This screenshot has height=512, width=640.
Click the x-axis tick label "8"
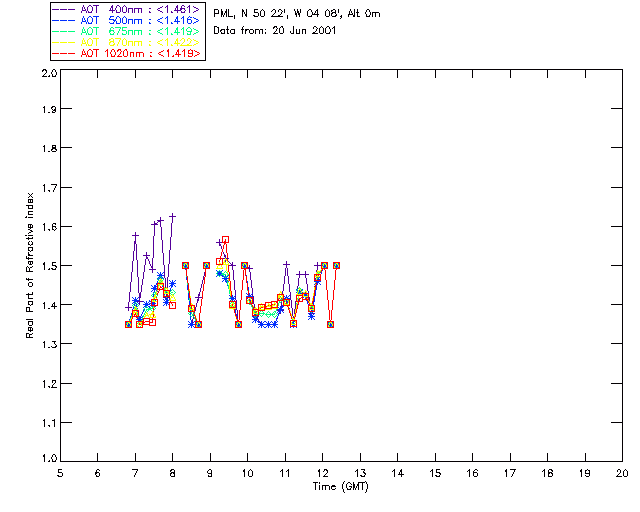pos(173,473)
